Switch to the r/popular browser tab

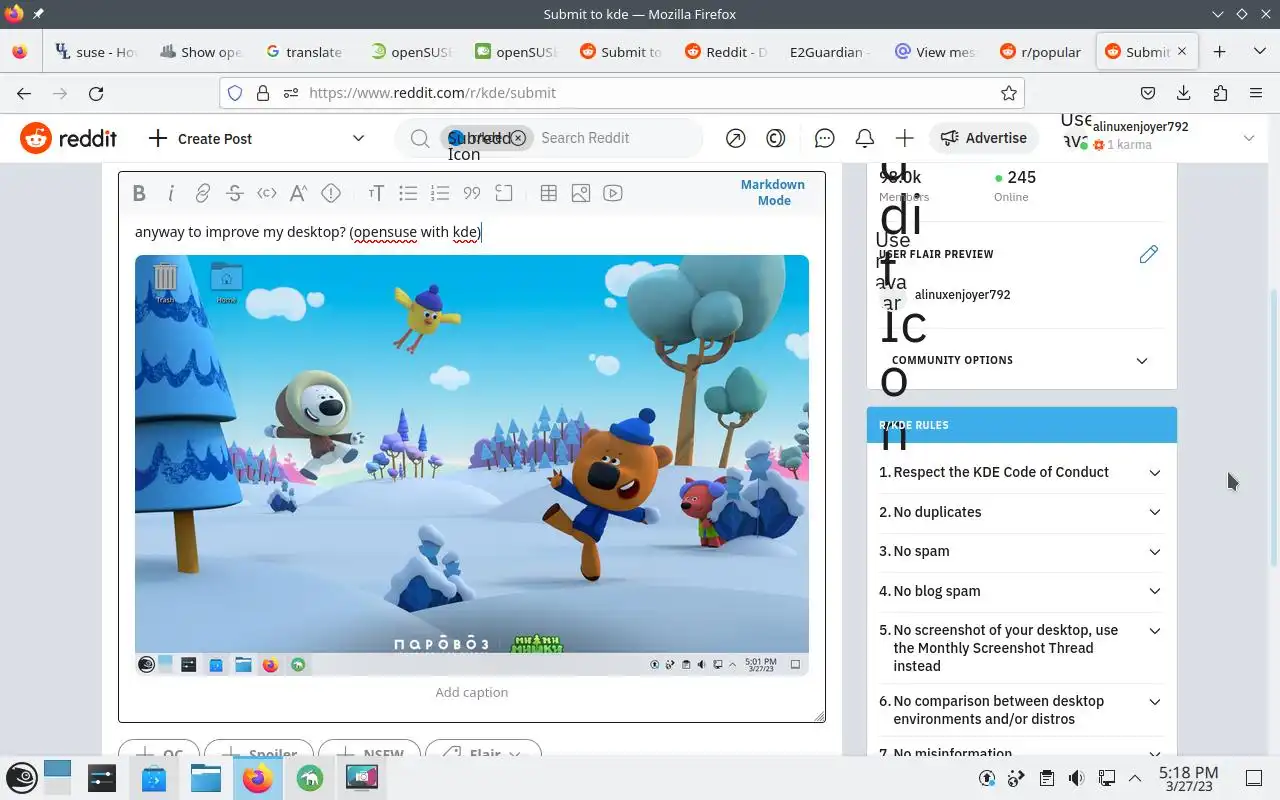[1040, 52]
